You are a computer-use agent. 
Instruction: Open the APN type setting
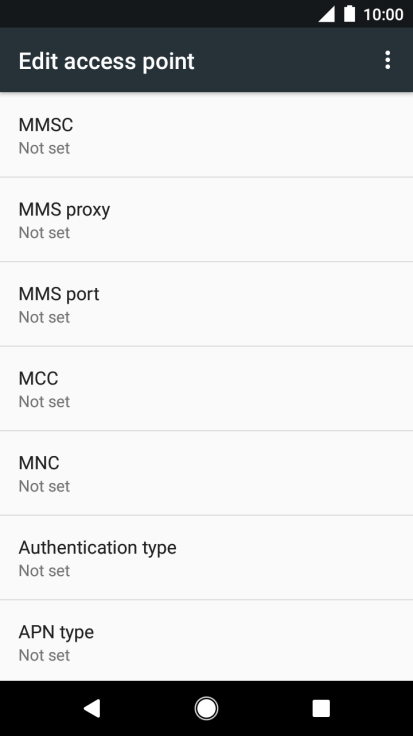click(206, 641)
